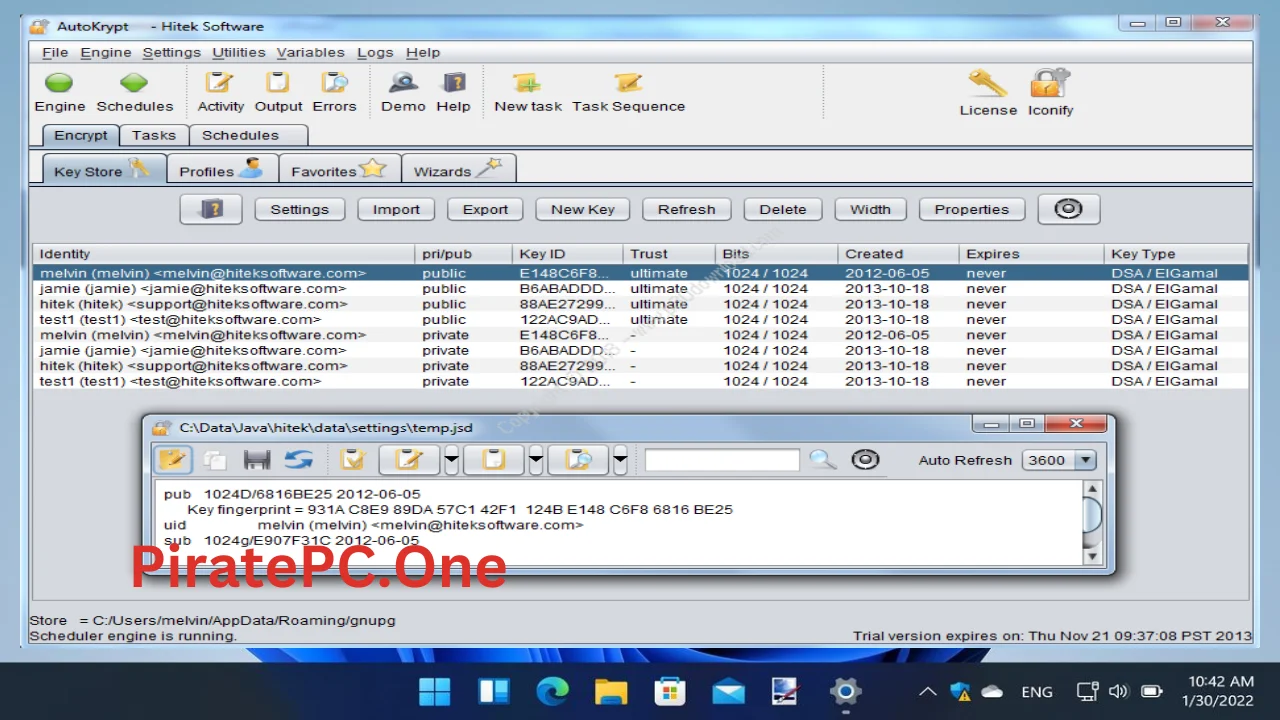1280x720 pixels.
Task: Open the Auto Refresh 3600 combo box
Action: (1059, 460)
